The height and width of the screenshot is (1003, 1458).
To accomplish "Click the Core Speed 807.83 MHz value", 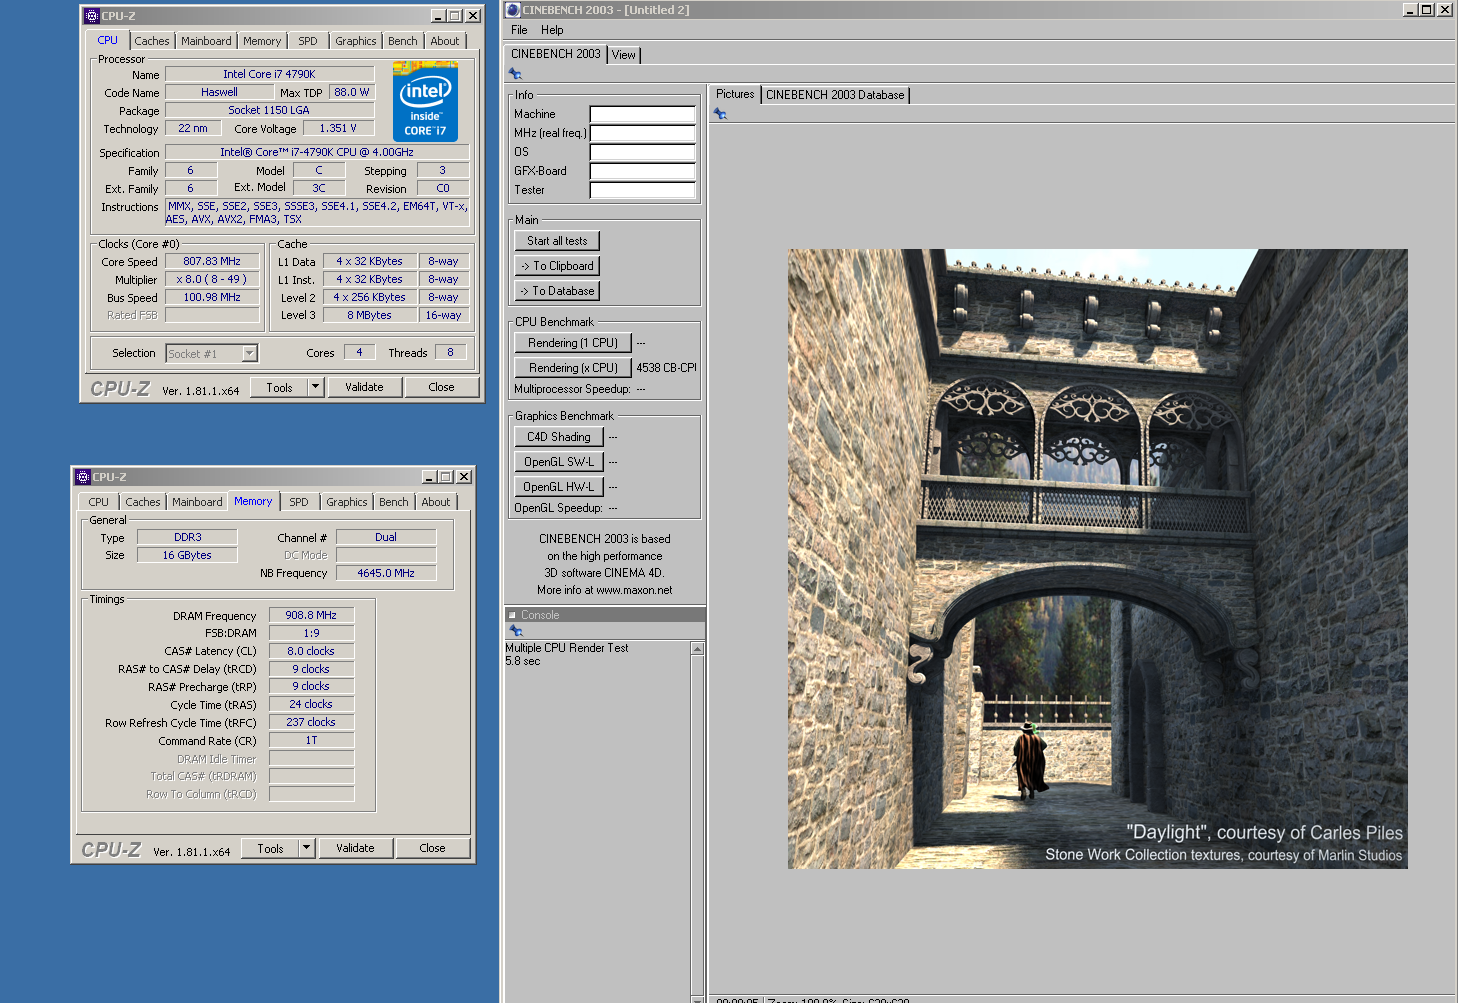I will click(x=212, y=261).
